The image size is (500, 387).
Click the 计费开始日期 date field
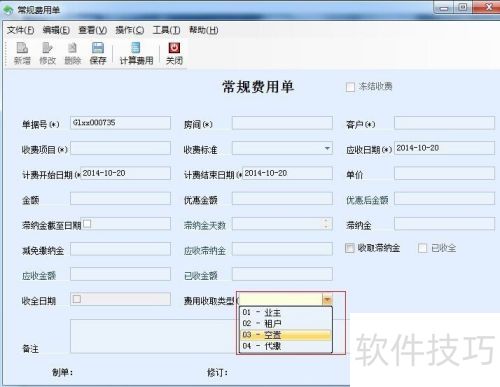pos(125,173)
